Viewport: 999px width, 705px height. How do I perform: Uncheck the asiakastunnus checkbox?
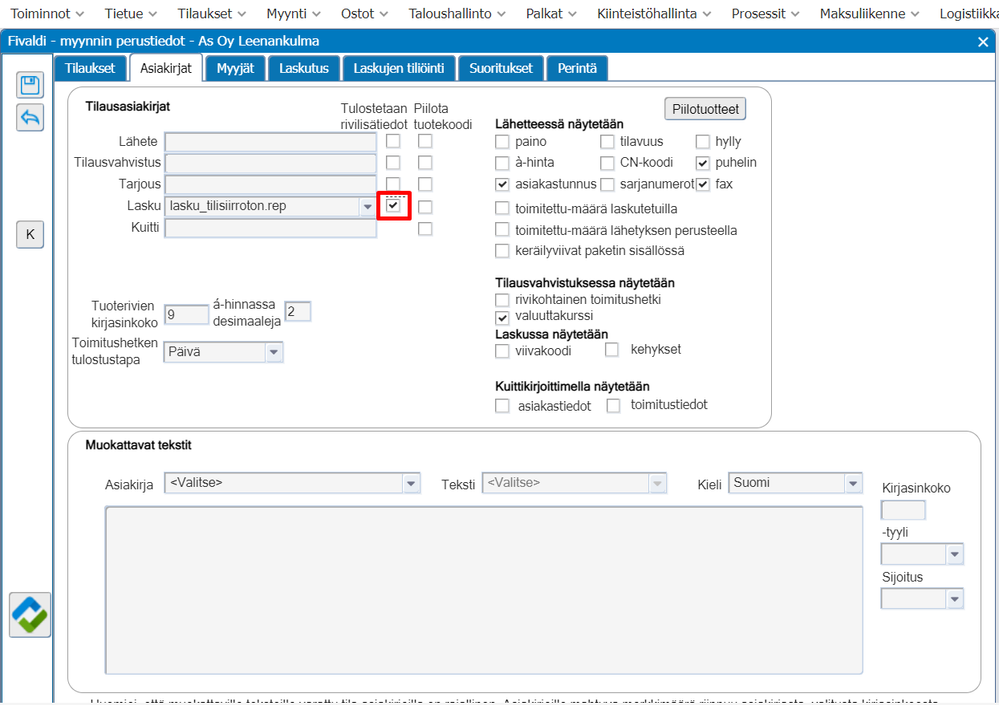click(x=502, y=185)
